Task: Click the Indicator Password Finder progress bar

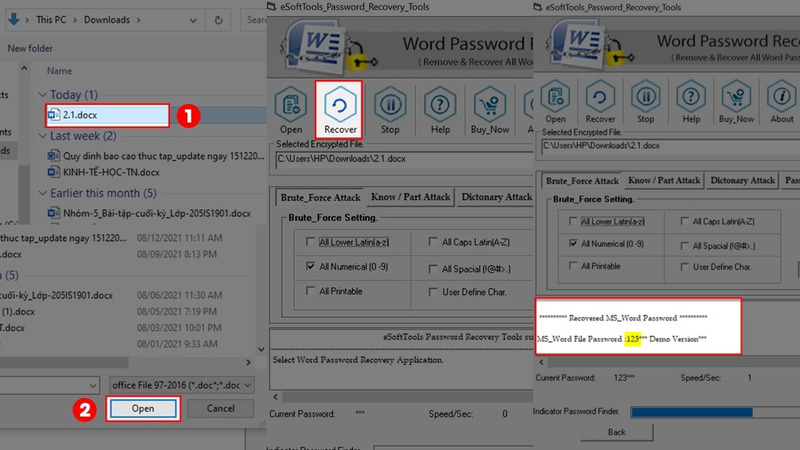Action: click(715, 412)
